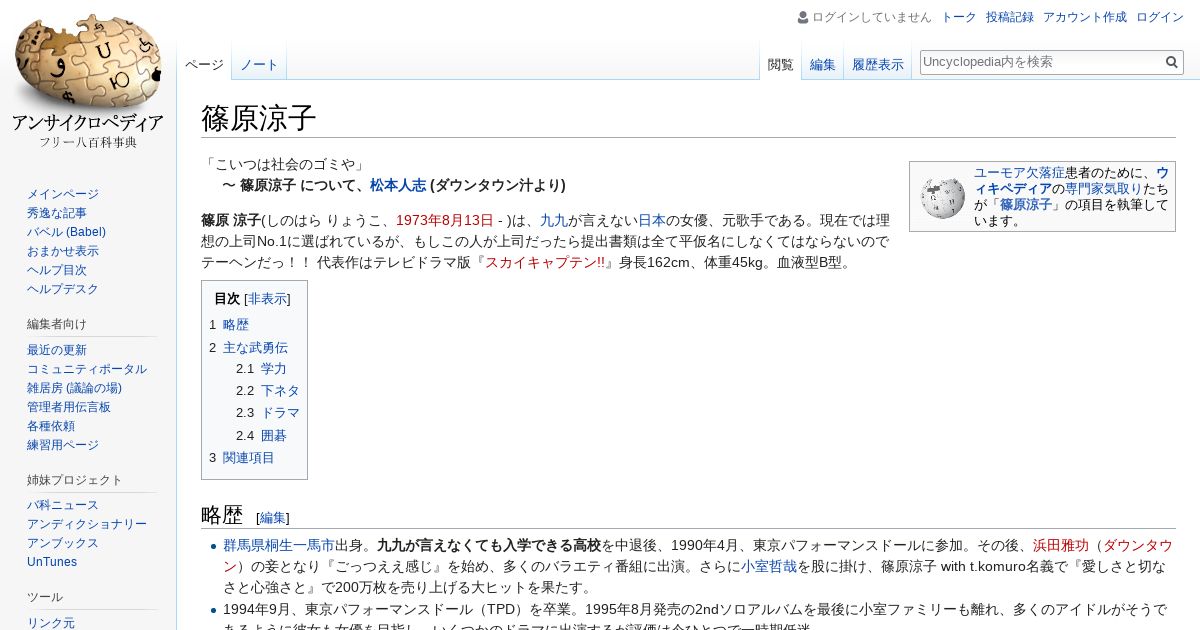The image size is (1200, 630).
Task: Open ヘルプ目次 link
Action: pos(57,270)
